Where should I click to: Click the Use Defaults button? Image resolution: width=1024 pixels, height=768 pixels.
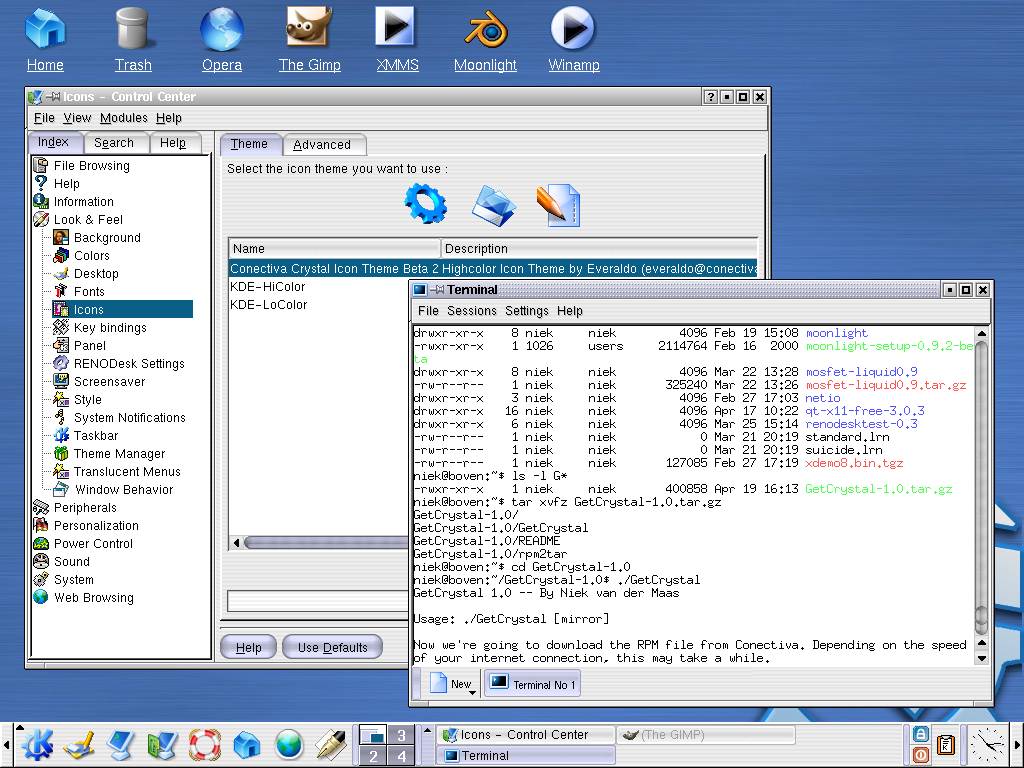click(332, 647)
